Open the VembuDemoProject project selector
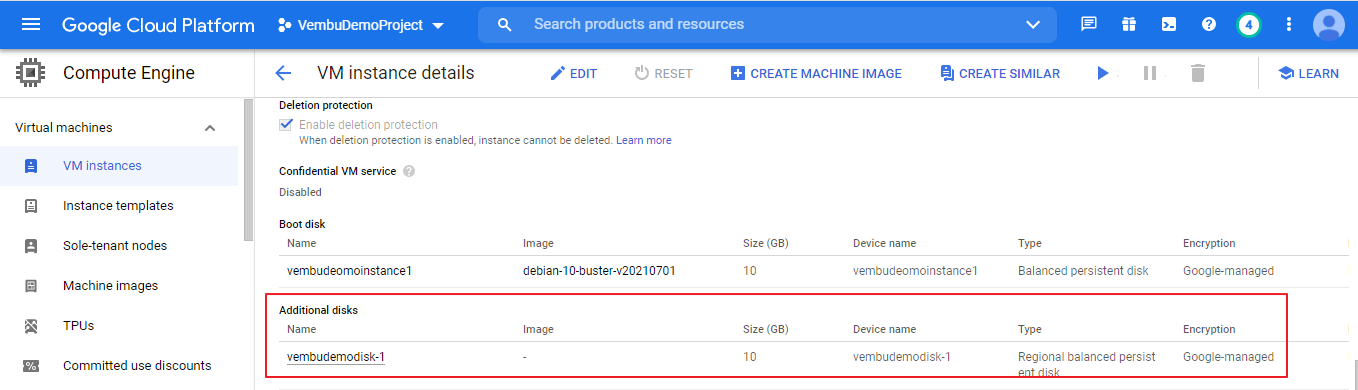1358x390 pixels. [x=360, y=24]
